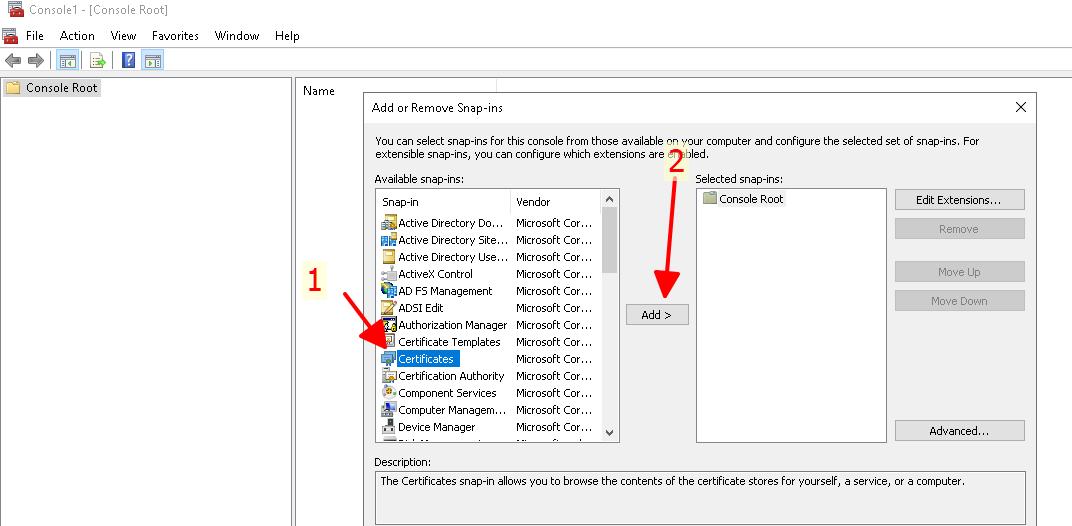Click the Active Directory Users snap-in icon
Image resolution: width=1072 pixels, height=526 pixels.
click(x=389, y=257)
